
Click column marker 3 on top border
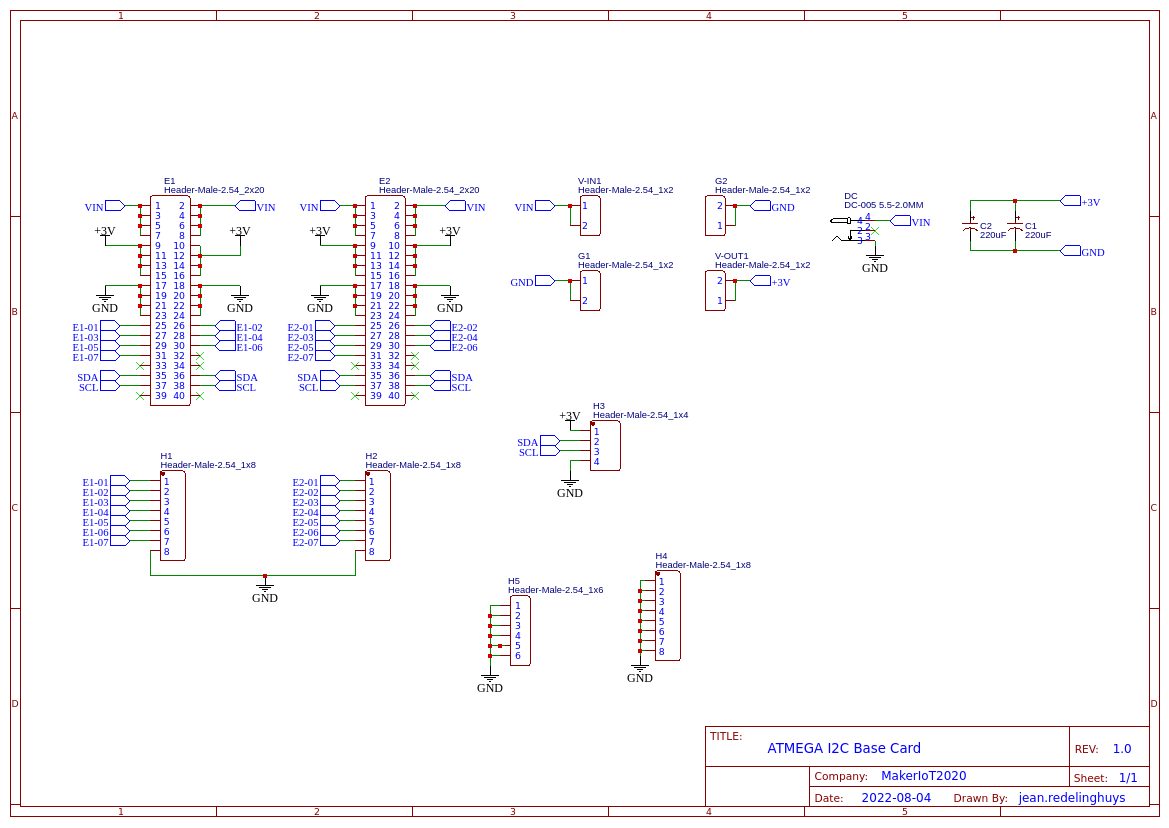(x=512, y=16)
